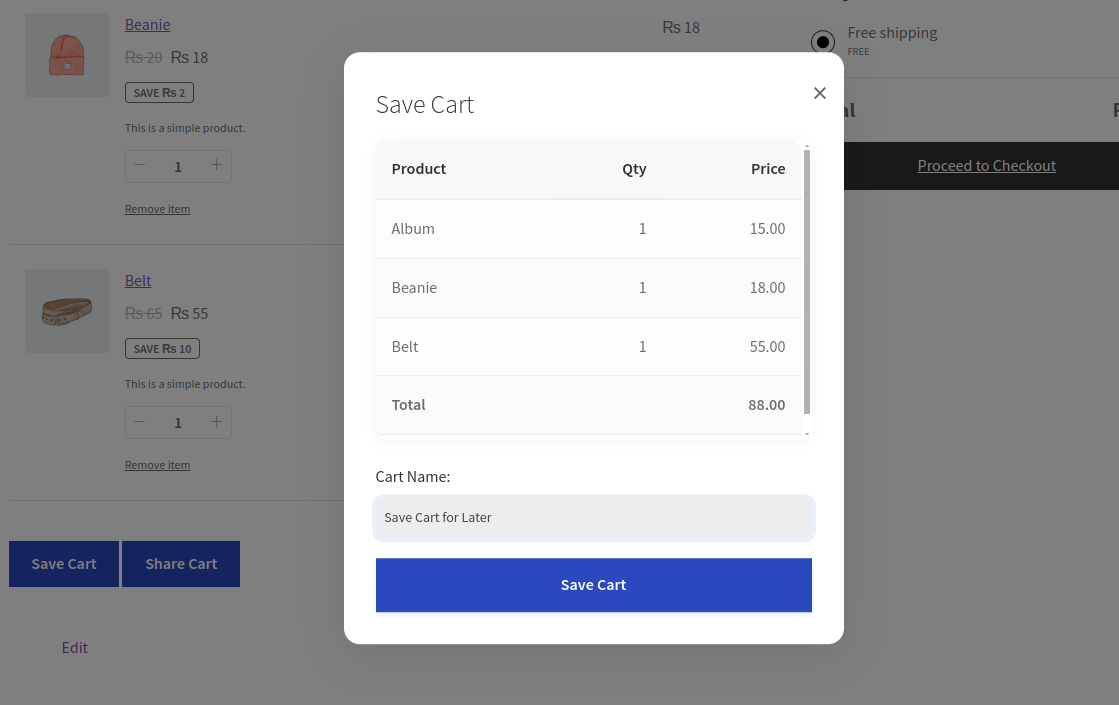Screen dimensions: 1119x705
Task: Remove the Beanie item from cart
Action: coord(157,208)
